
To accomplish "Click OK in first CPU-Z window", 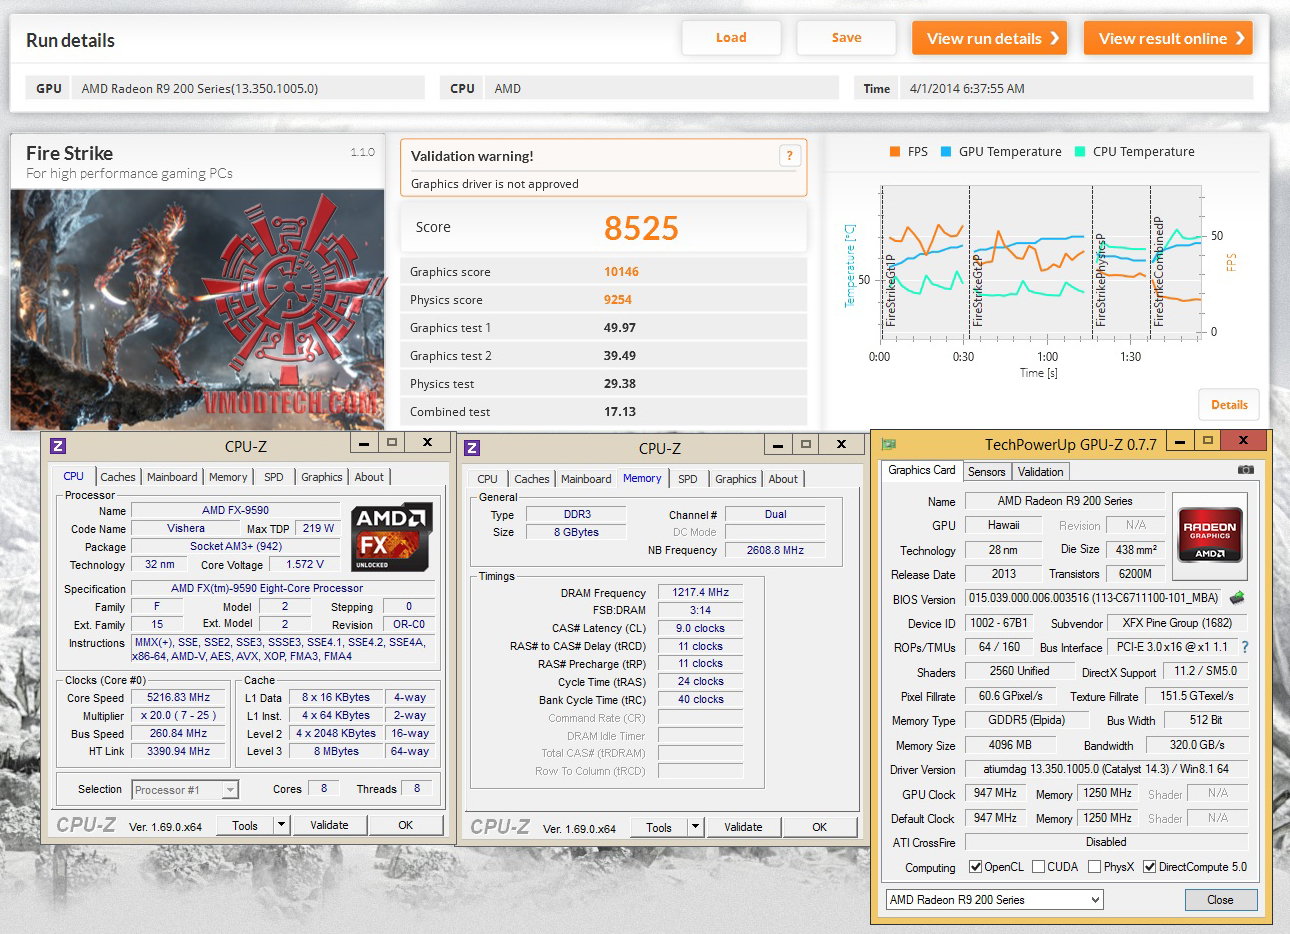I will (405, 825).
